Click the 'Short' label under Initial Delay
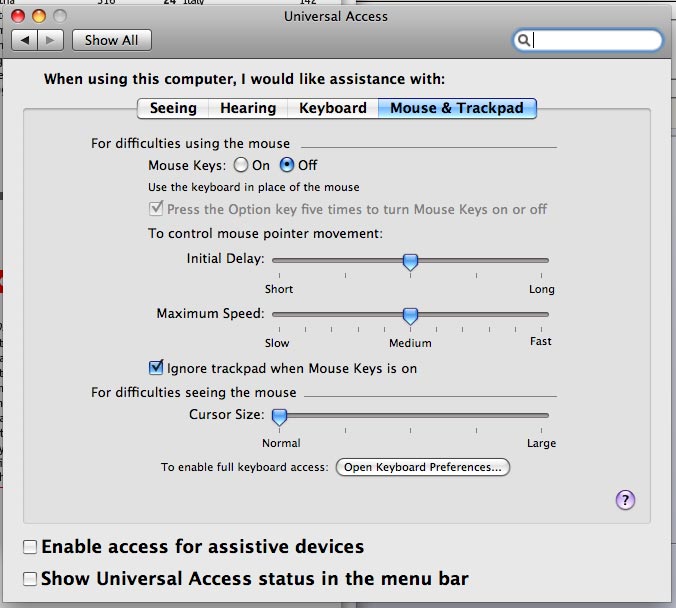 pyautogui.click(x=279, y=289)
